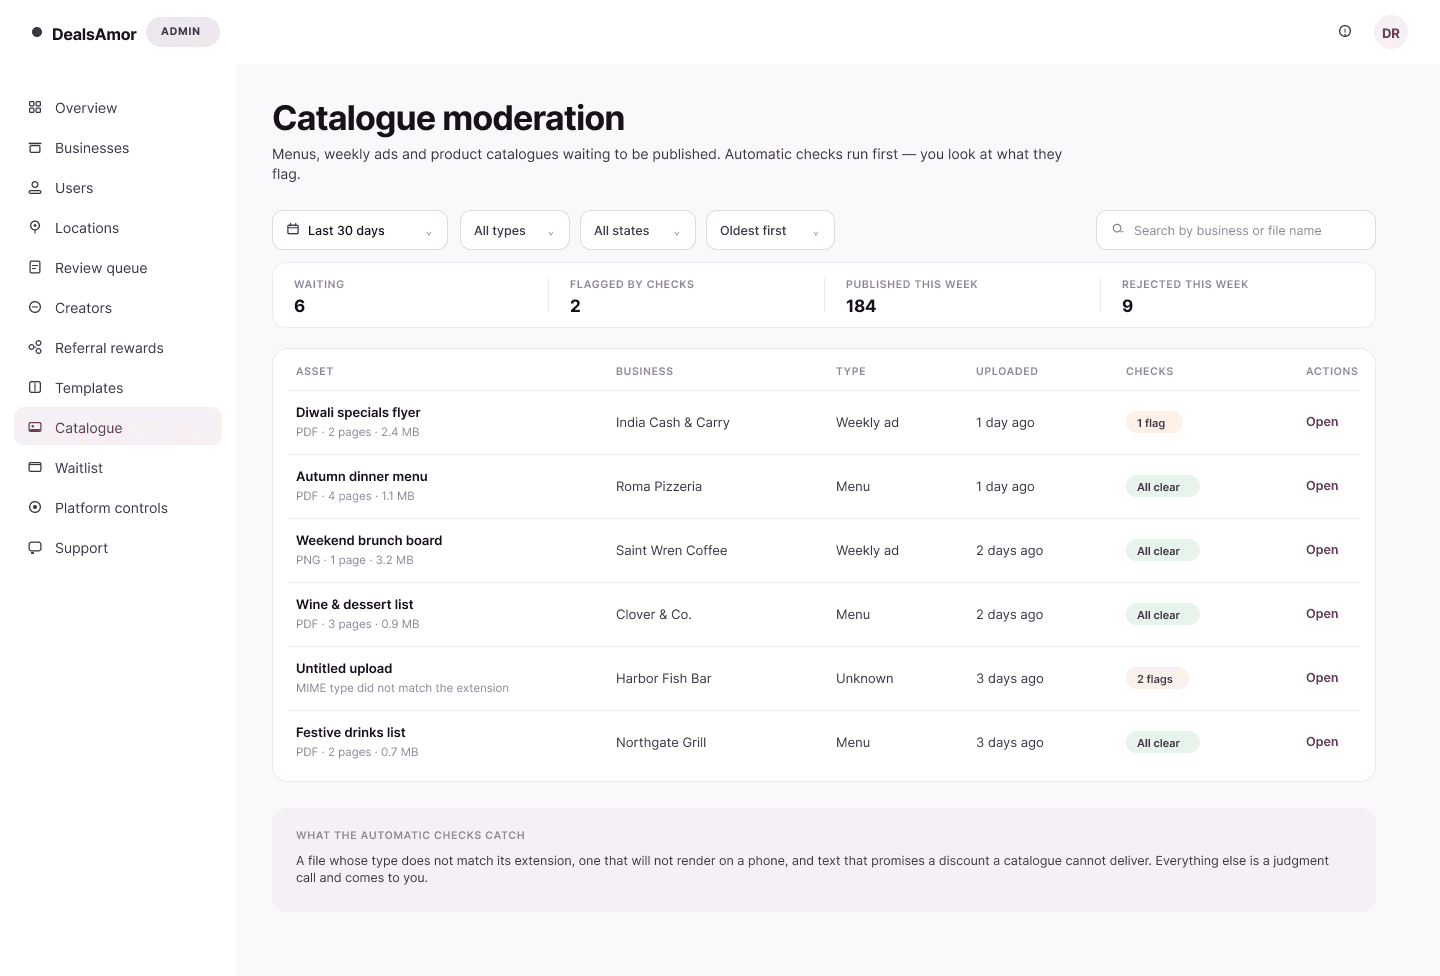Click the magnifier icon in the search box
The image size is (1440, 976).
click(x=1118, y=229)
